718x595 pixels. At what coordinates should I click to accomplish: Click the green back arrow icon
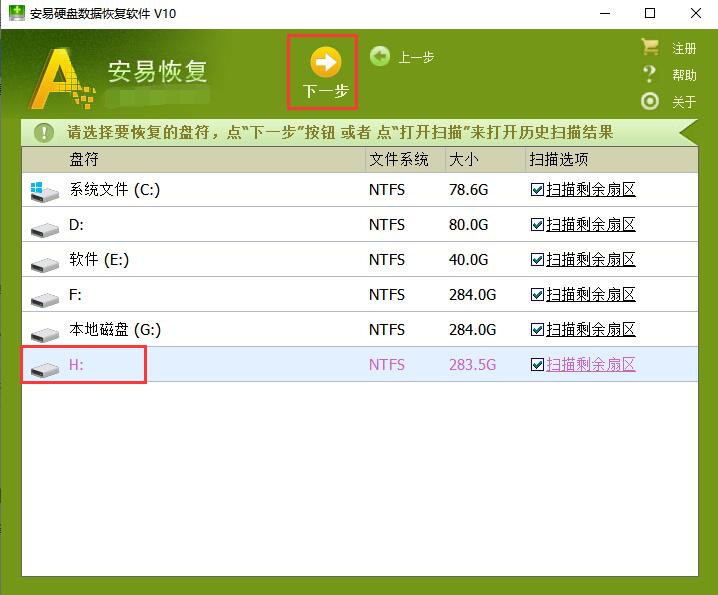click(380, 56)
